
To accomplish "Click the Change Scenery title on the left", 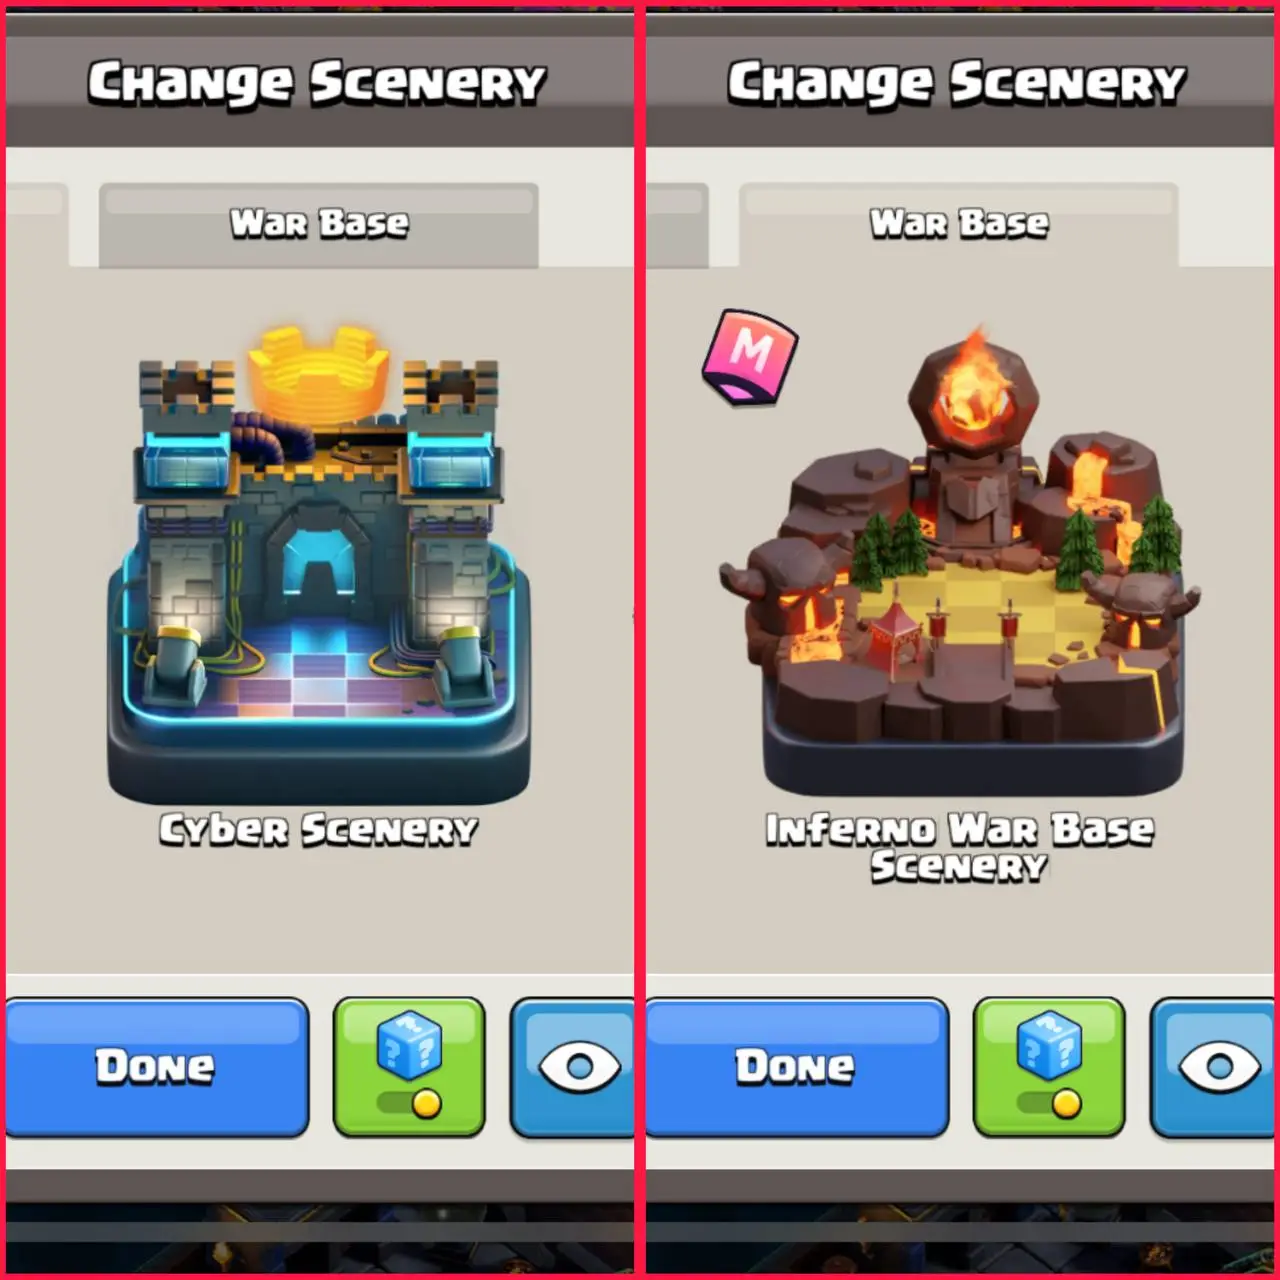I will [x=317, y=83].
